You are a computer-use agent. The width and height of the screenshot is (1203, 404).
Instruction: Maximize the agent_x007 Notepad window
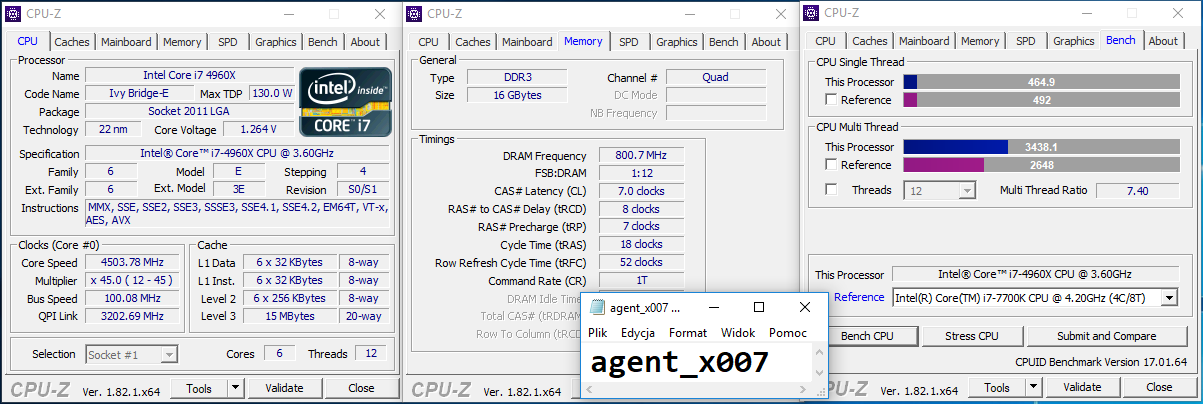coord(758,307)
